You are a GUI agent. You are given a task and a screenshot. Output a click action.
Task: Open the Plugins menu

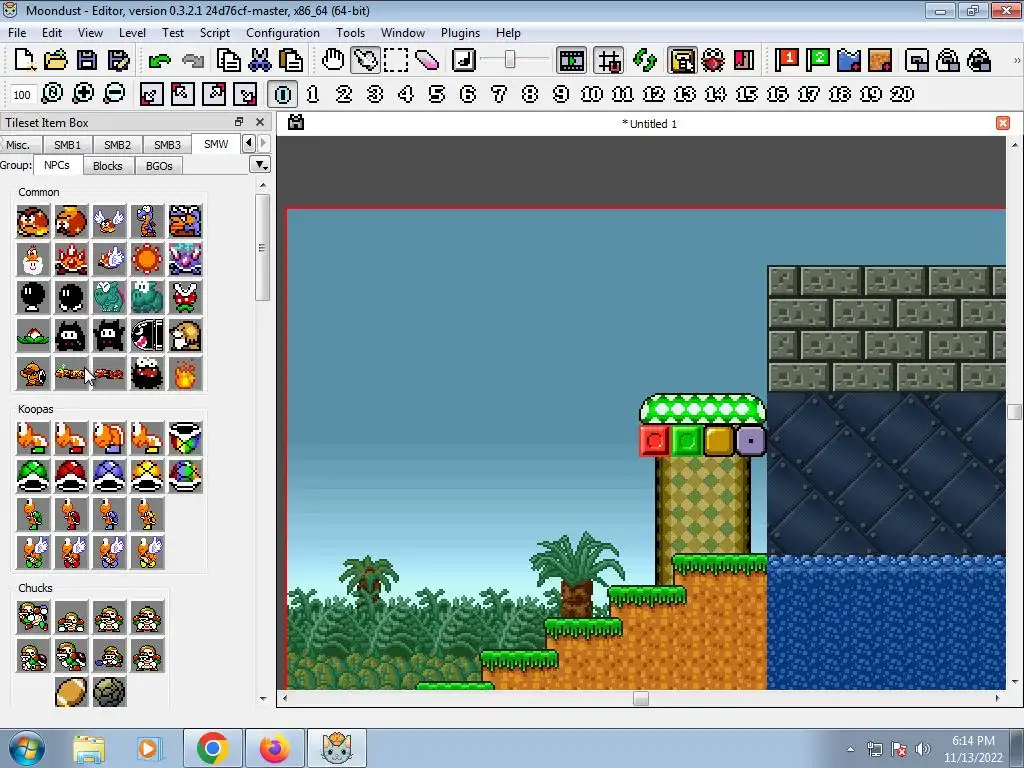point(460,33)
